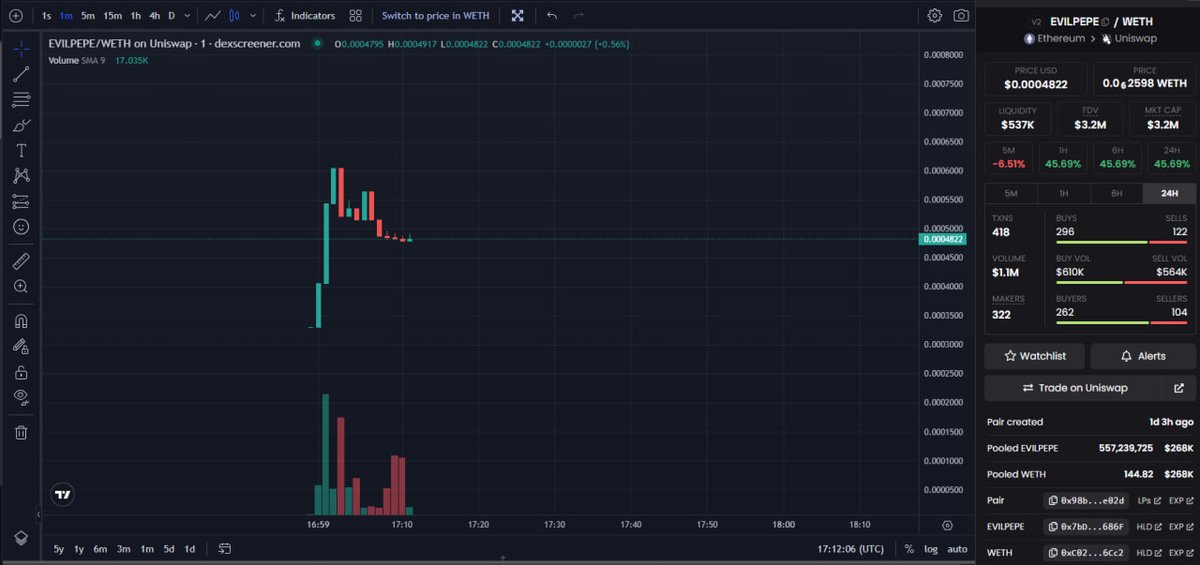Expand the chart style dropdown arrow
Screen dimensions: 1200x565
tap(253, 16)
